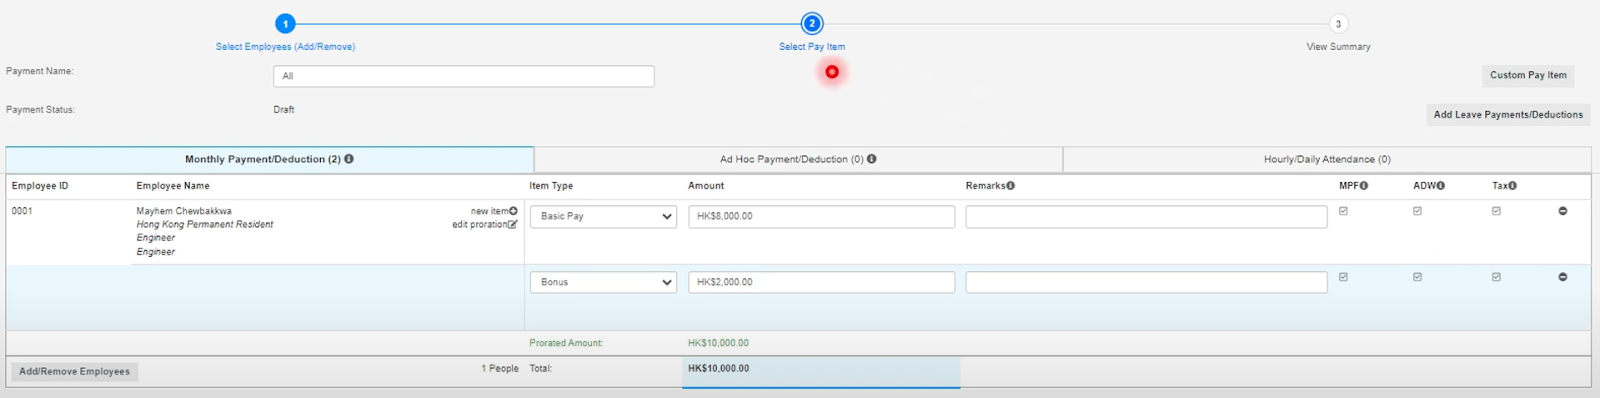Click info icon on Ad Hoc Payment/Deduction tab
This screenshot has height=398, width=1600.
(x=872, y=159)
